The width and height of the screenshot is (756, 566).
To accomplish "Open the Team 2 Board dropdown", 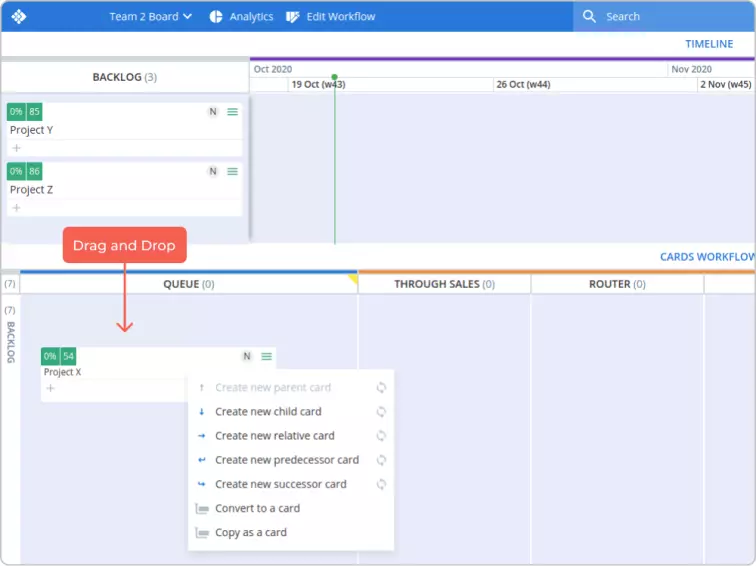I will click(x=150, y=16).
